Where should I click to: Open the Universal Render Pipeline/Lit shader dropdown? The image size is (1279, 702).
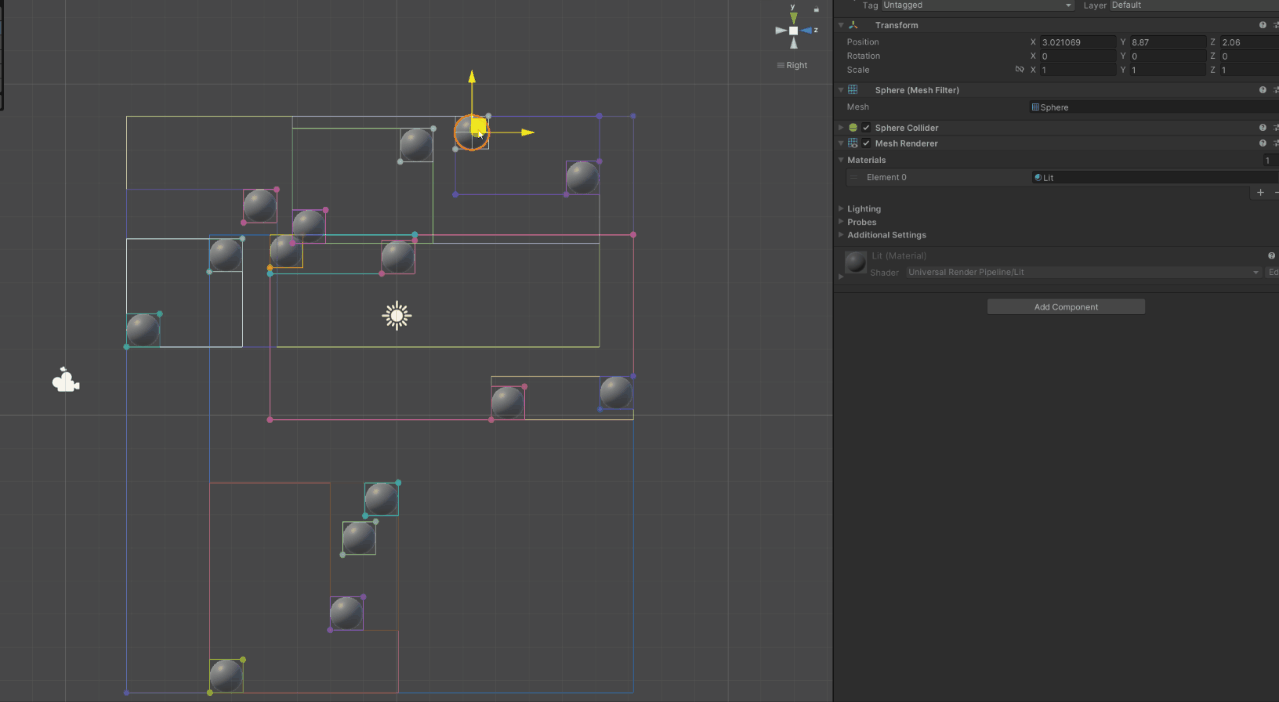pos(1080,271)
